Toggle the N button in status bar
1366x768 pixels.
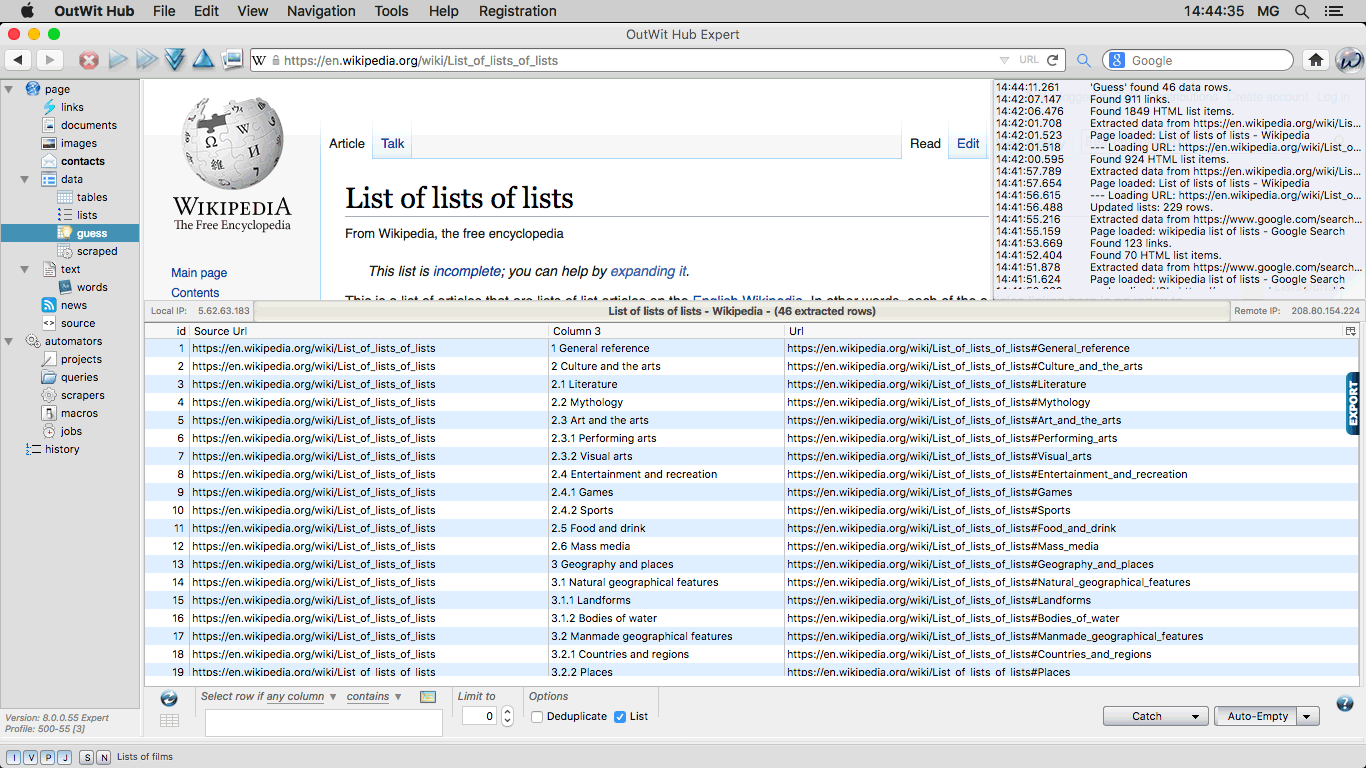click(x=104, y=757)
